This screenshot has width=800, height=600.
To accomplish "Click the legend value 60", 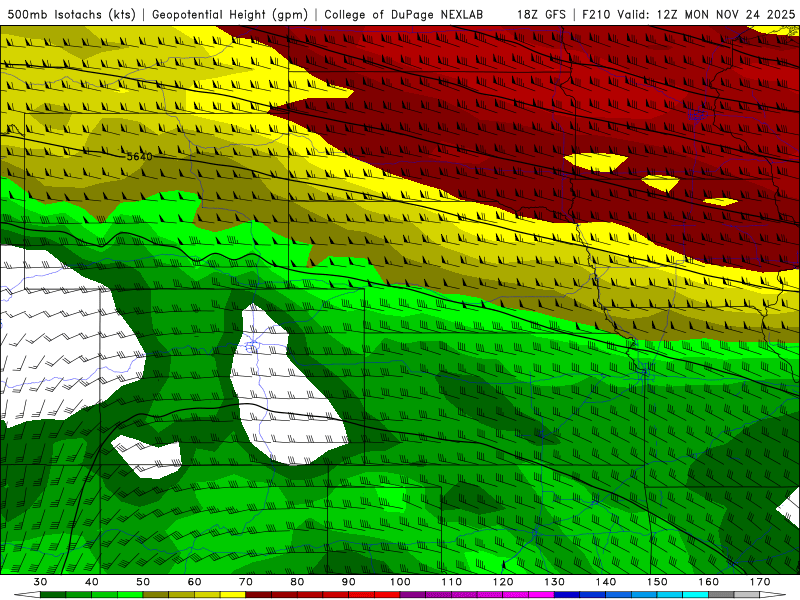I will click(x=194, y=582).
